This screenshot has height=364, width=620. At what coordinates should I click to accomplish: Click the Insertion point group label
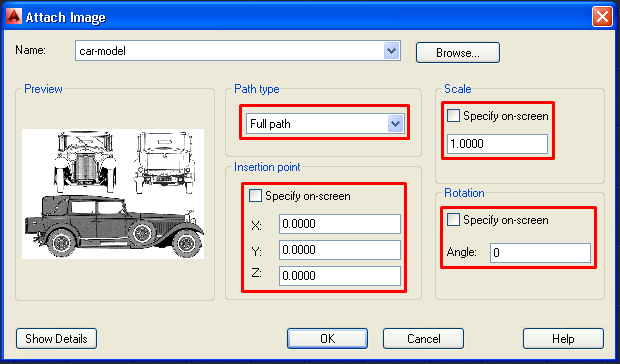[x=267, y=167]
